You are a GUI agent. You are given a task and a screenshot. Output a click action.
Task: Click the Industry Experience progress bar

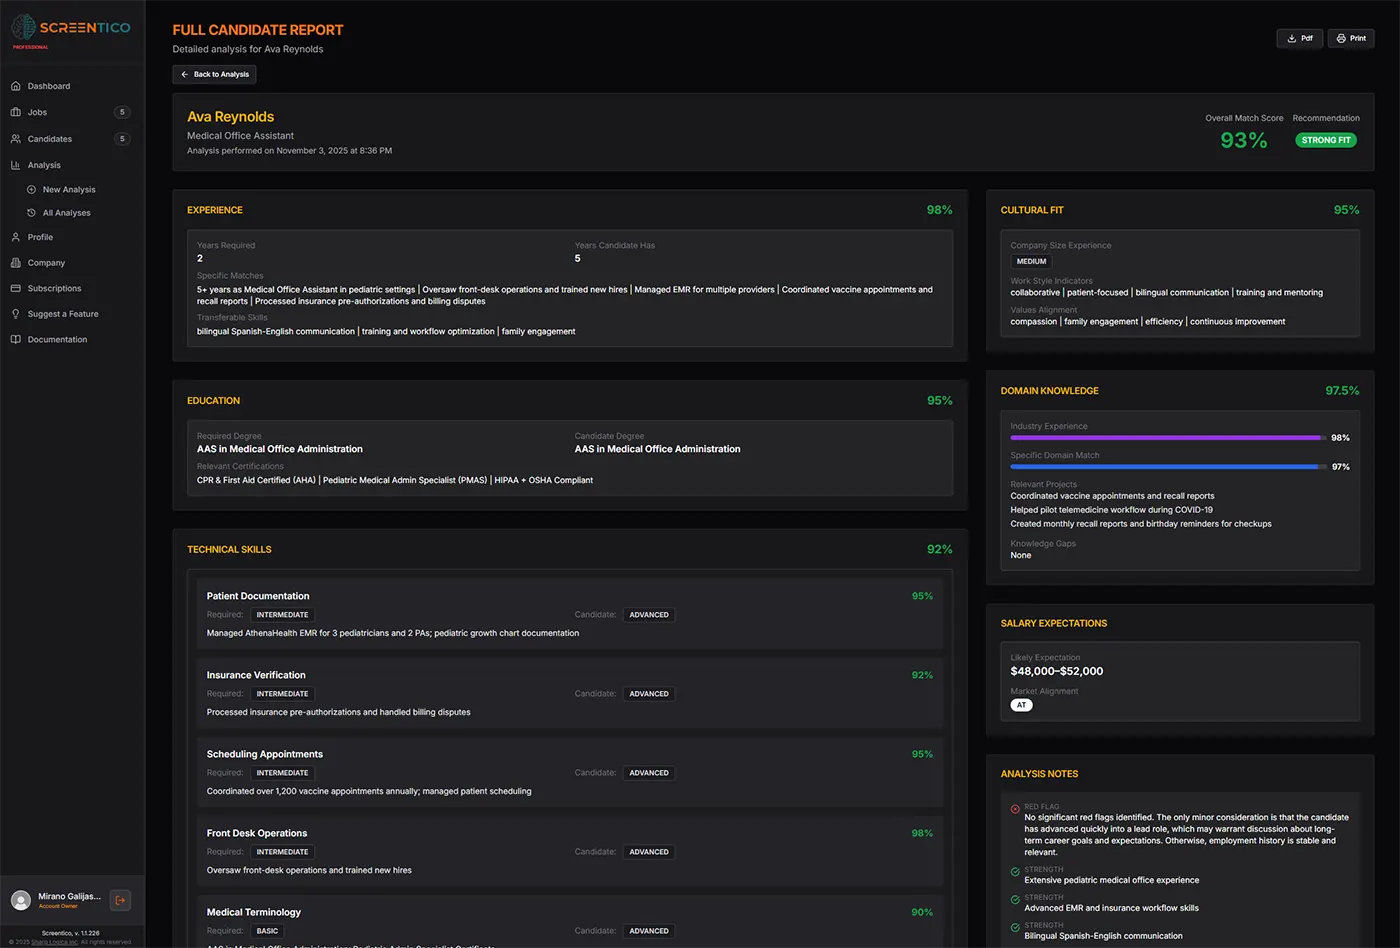coord(1165,438)
